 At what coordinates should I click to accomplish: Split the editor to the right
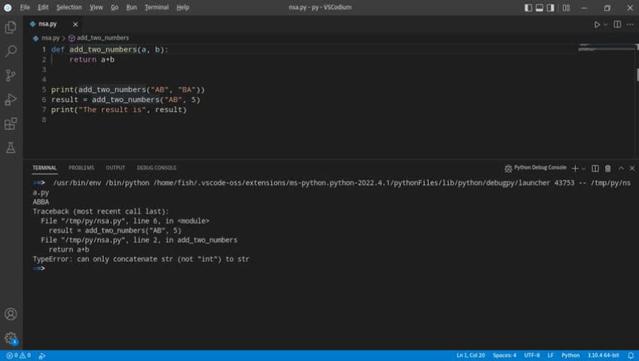click(x=617, y=24)
